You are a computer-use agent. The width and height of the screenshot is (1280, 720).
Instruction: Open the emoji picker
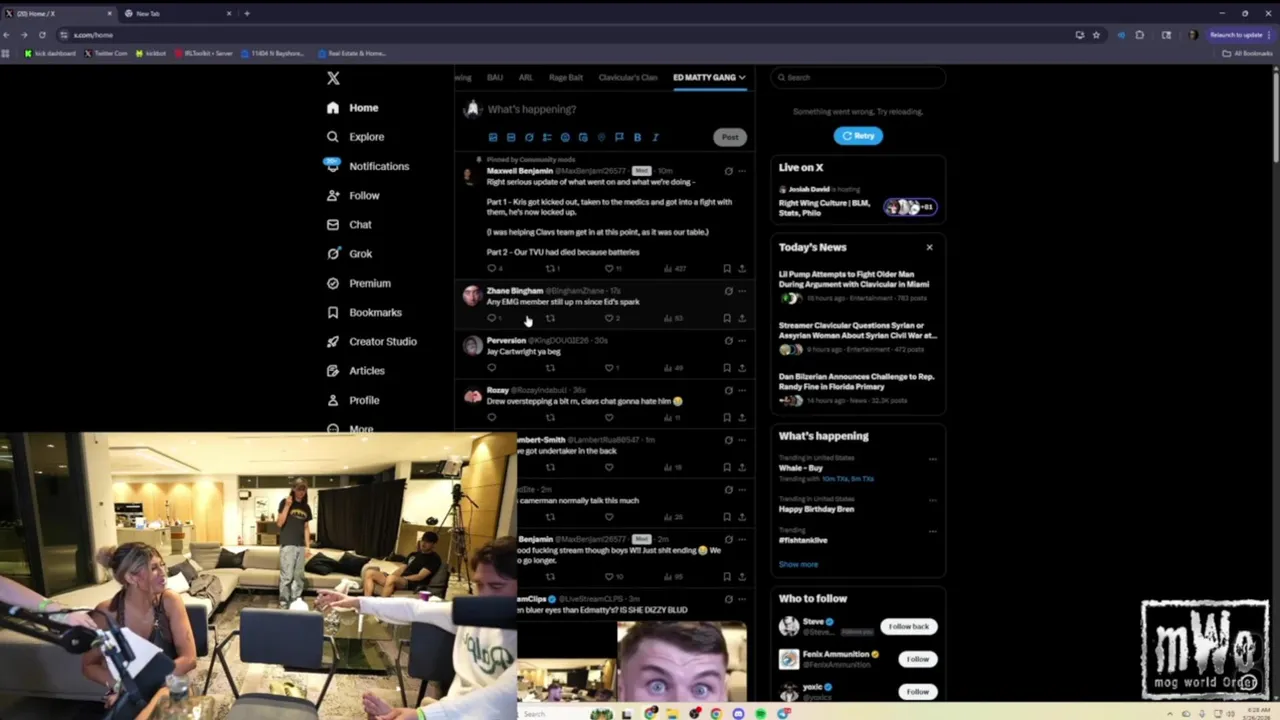pyautogui.click(x=565, y=137)
